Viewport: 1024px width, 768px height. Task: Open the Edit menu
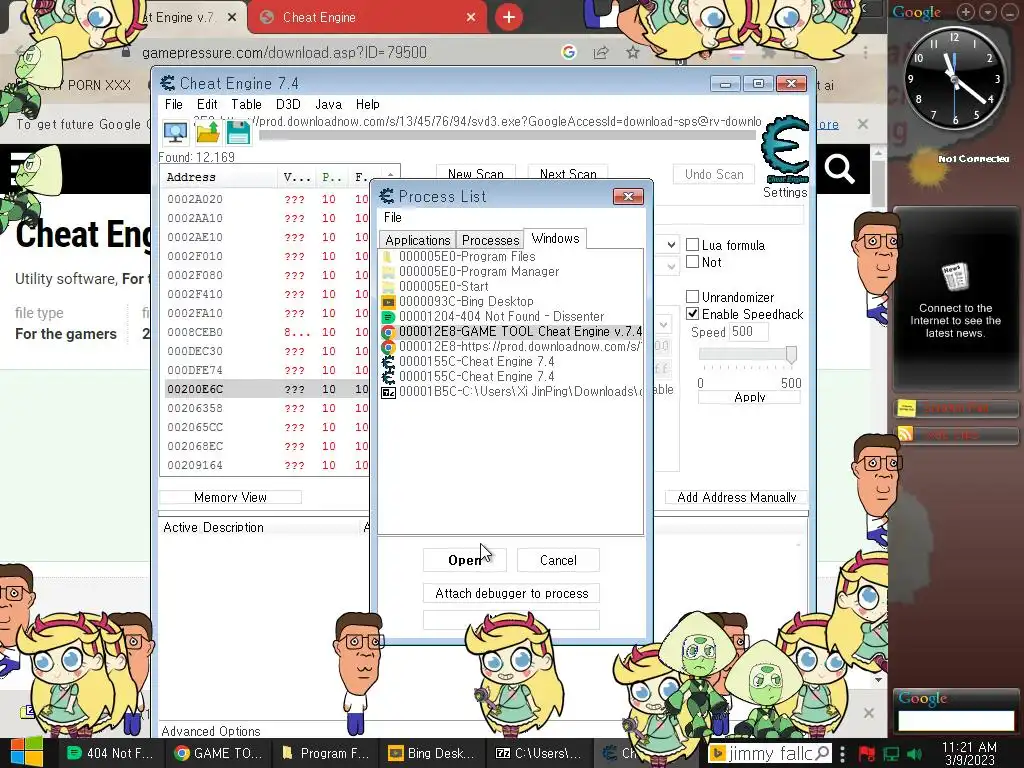[207, 104]
